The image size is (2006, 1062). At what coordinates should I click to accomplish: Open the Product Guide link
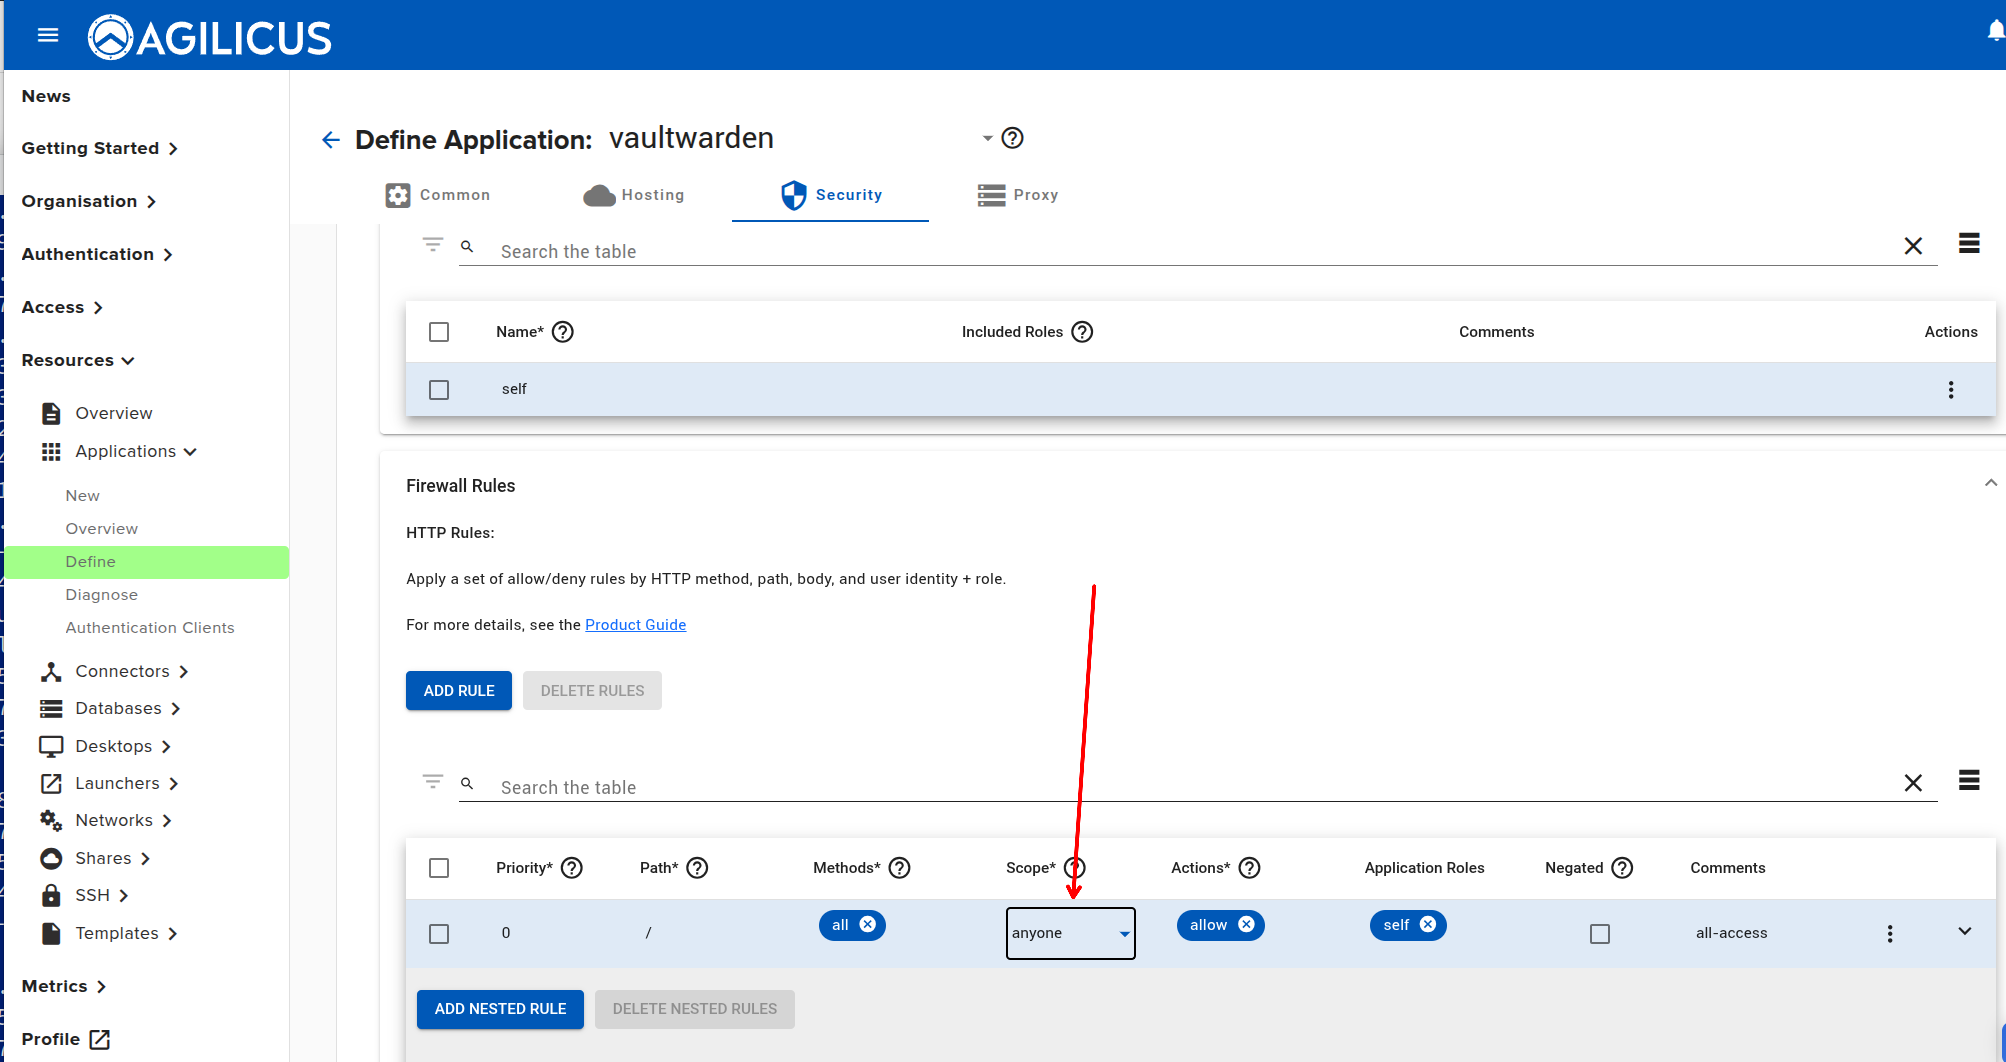point(636,625)
